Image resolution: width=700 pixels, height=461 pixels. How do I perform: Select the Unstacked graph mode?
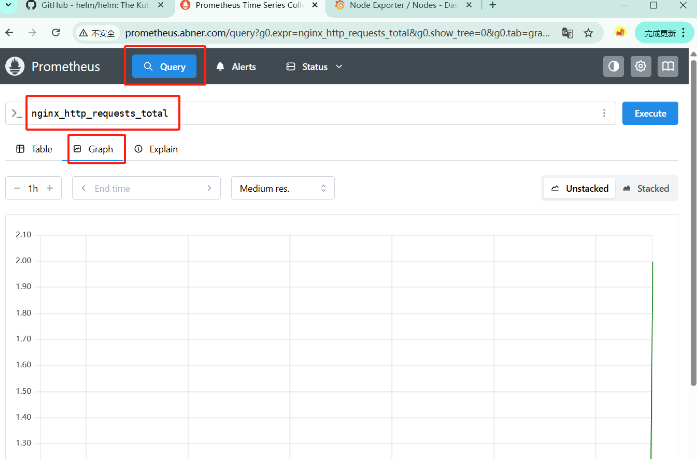(579, 188)
